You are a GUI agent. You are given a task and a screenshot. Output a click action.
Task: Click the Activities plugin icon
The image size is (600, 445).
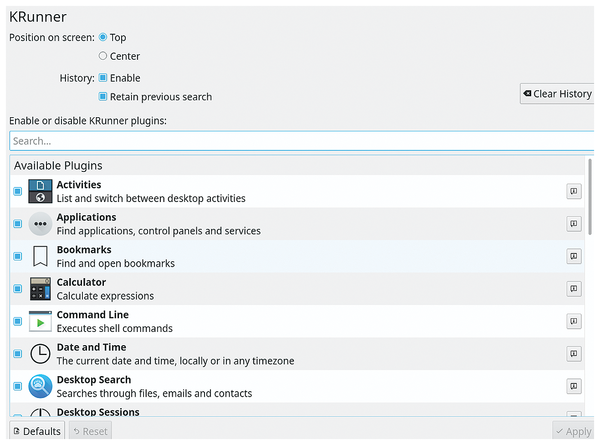(x=40, y=191)
